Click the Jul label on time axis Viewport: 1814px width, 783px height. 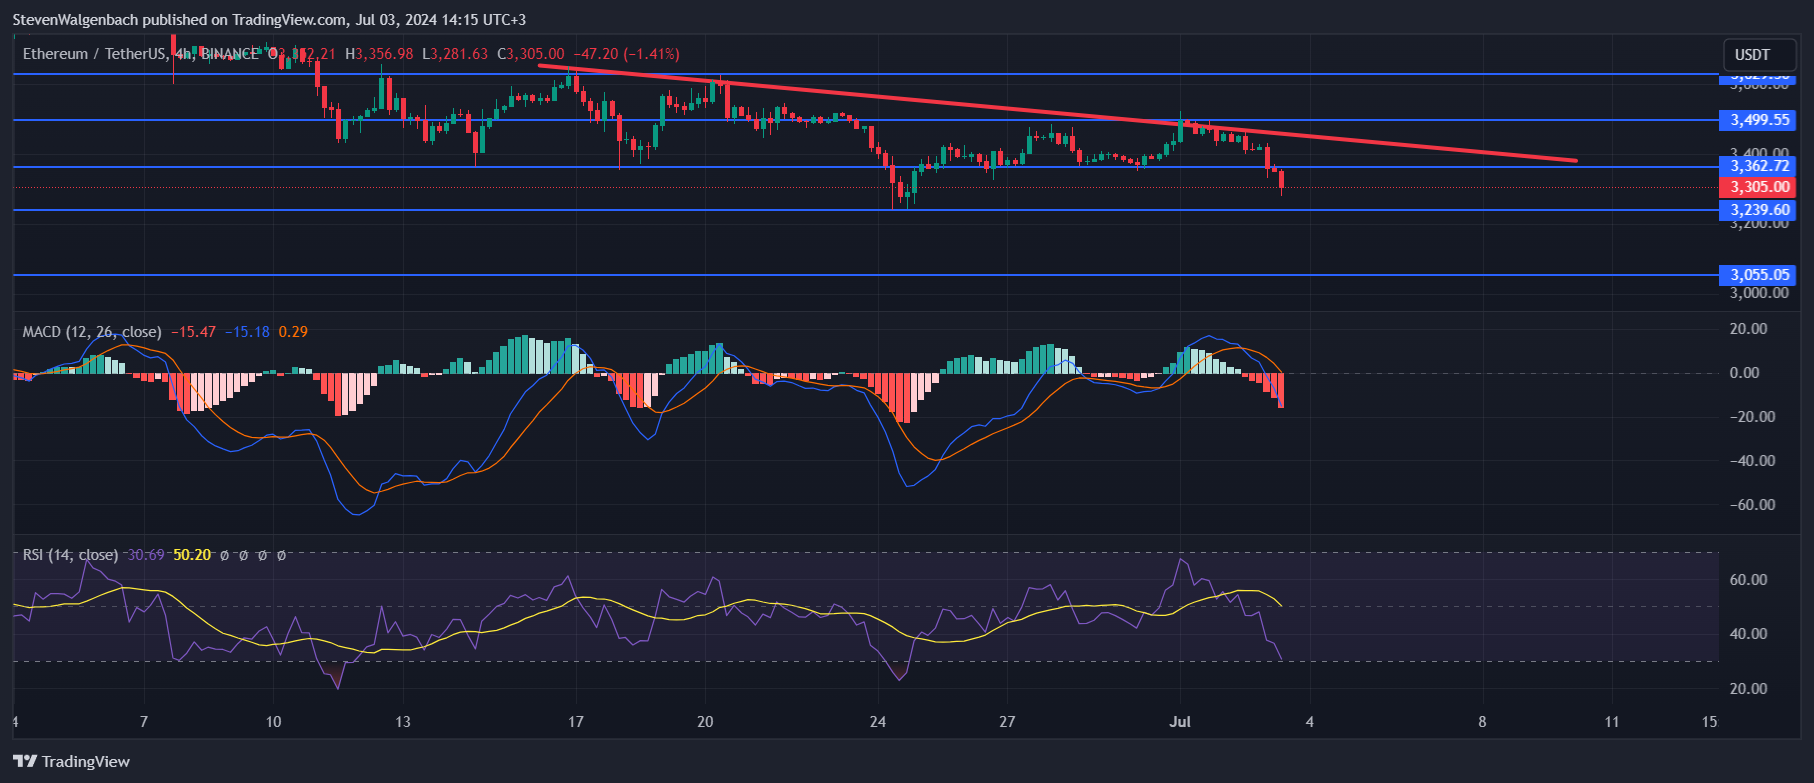click(1180, 722)
